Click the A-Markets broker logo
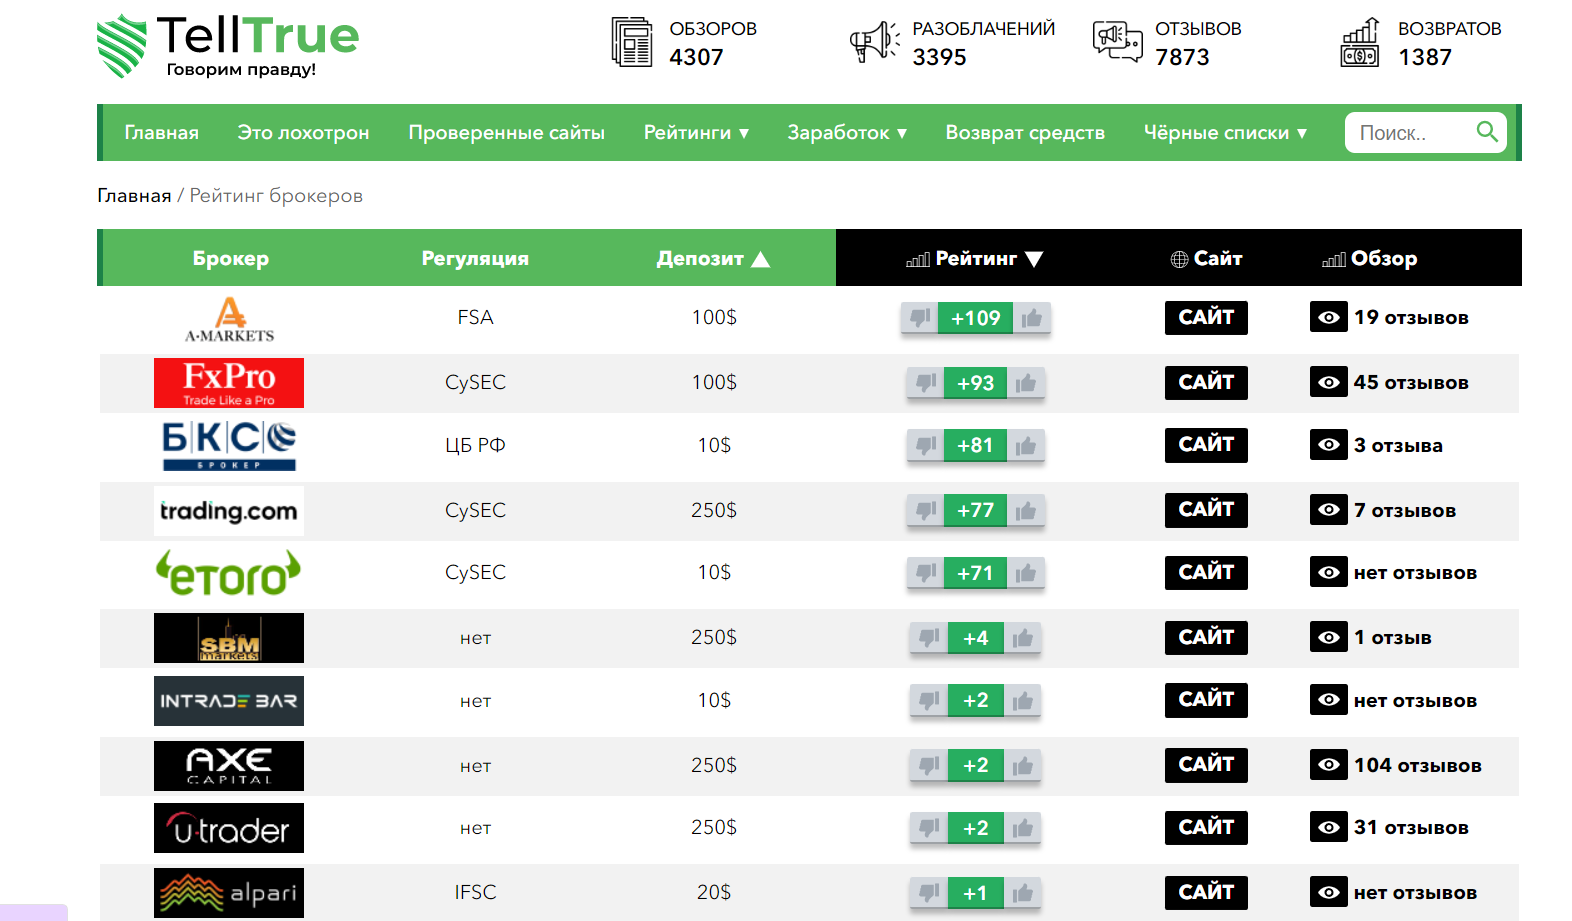Viewport: 1572px width, 921px height. (x=229, y=319)
